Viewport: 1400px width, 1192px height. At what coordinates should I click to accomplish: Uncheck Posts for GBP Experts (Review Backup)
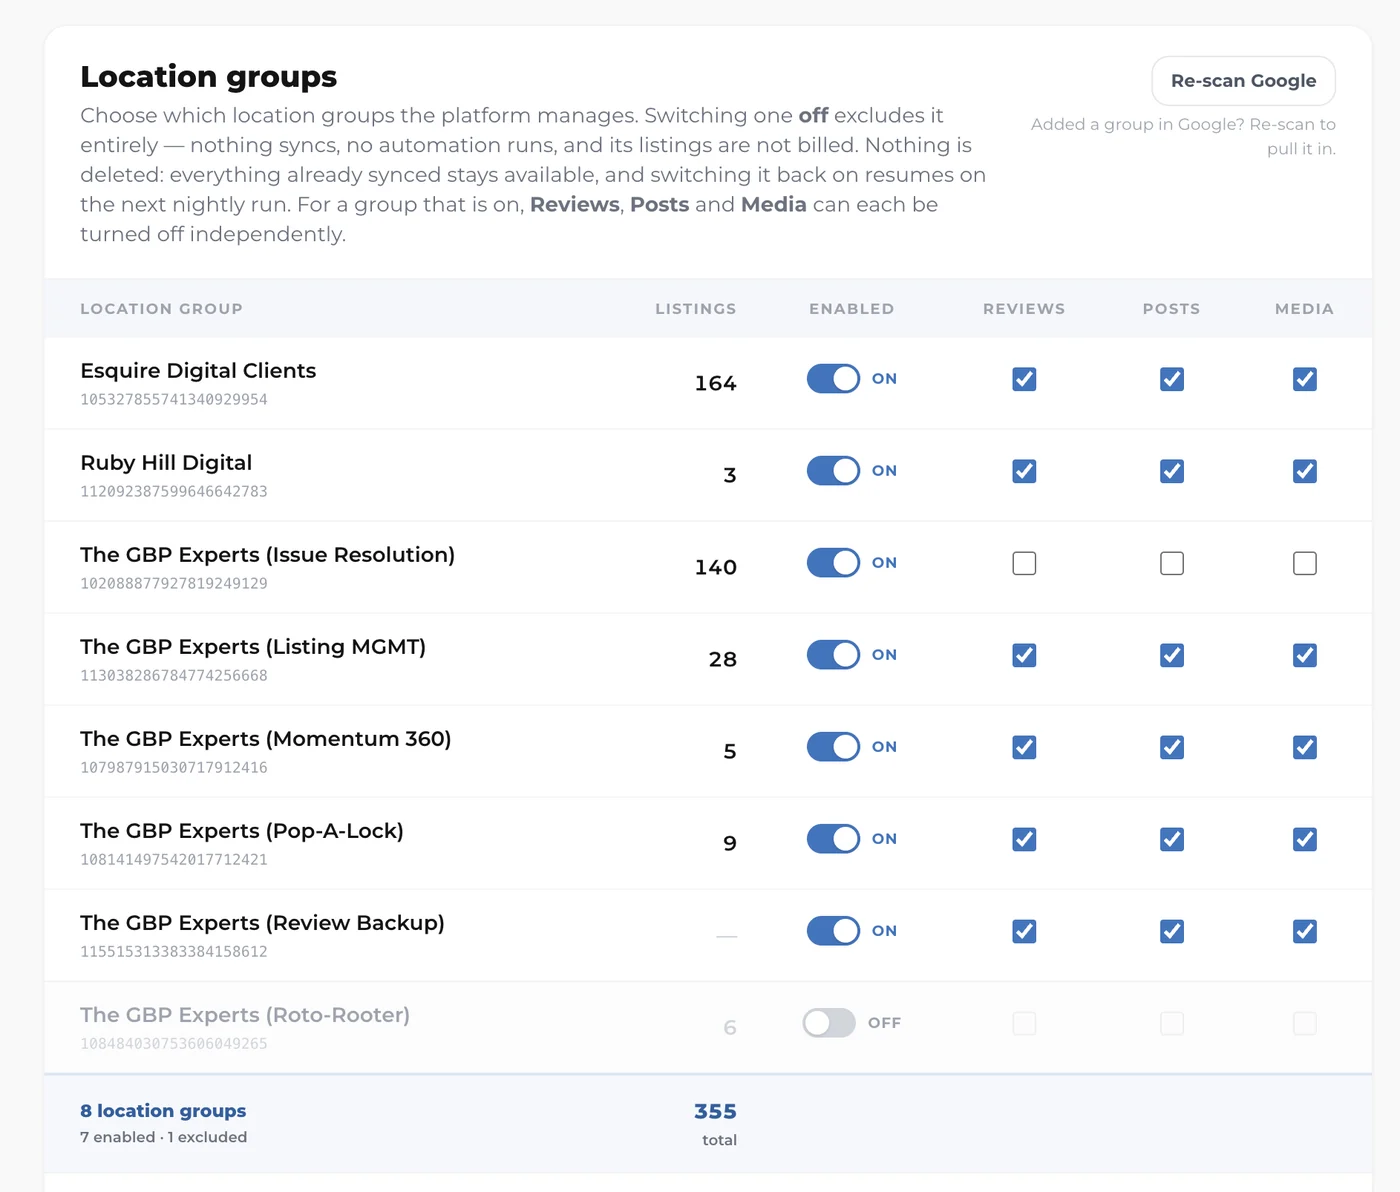[1172, 931]
